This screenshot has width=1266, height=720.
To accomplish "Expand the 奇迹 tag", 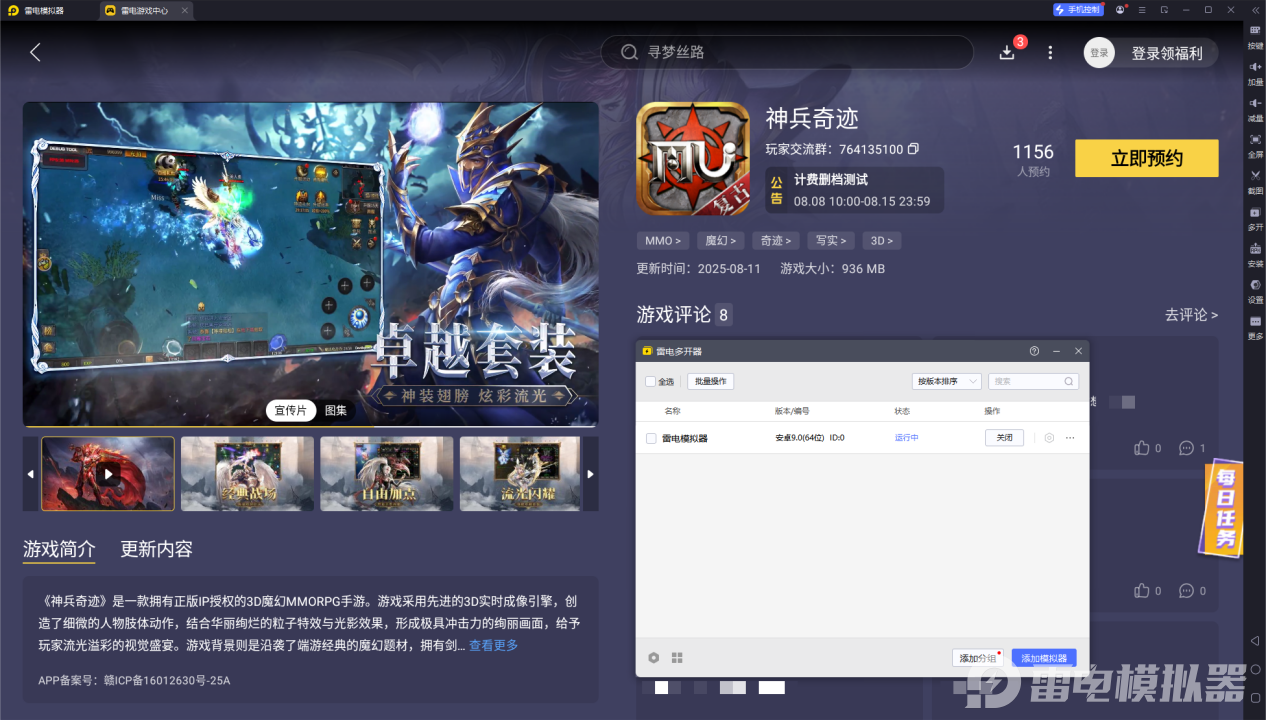I will coord(776,241).
